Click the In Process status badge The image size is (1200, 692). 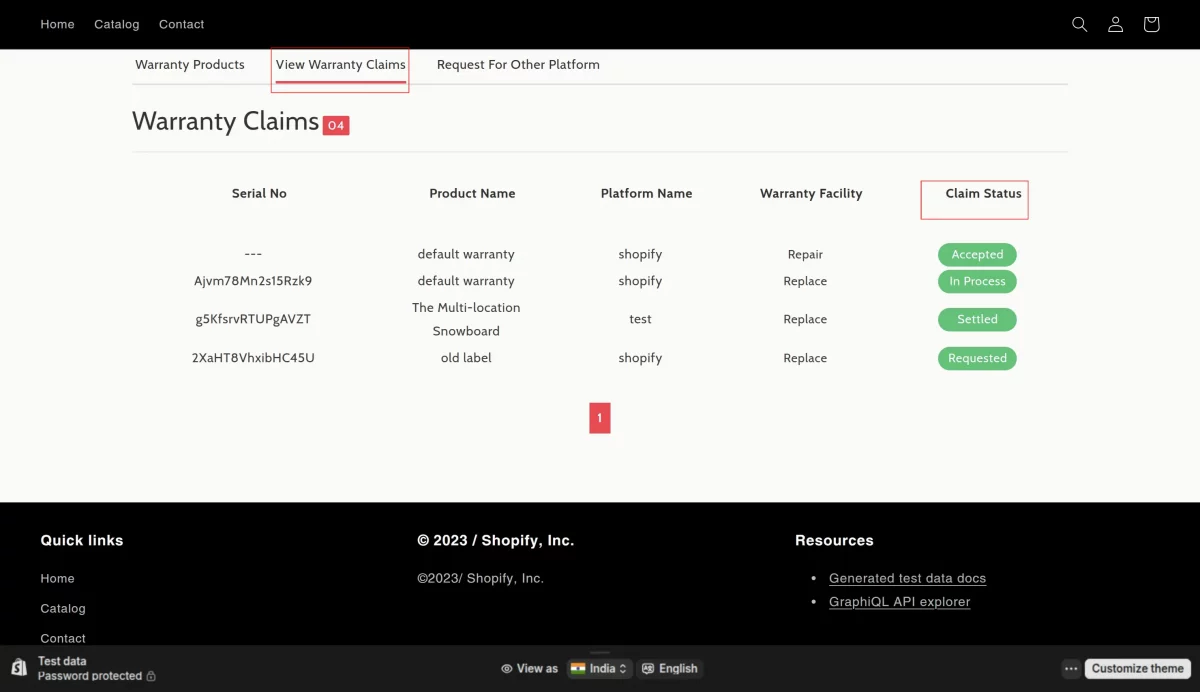977,281
